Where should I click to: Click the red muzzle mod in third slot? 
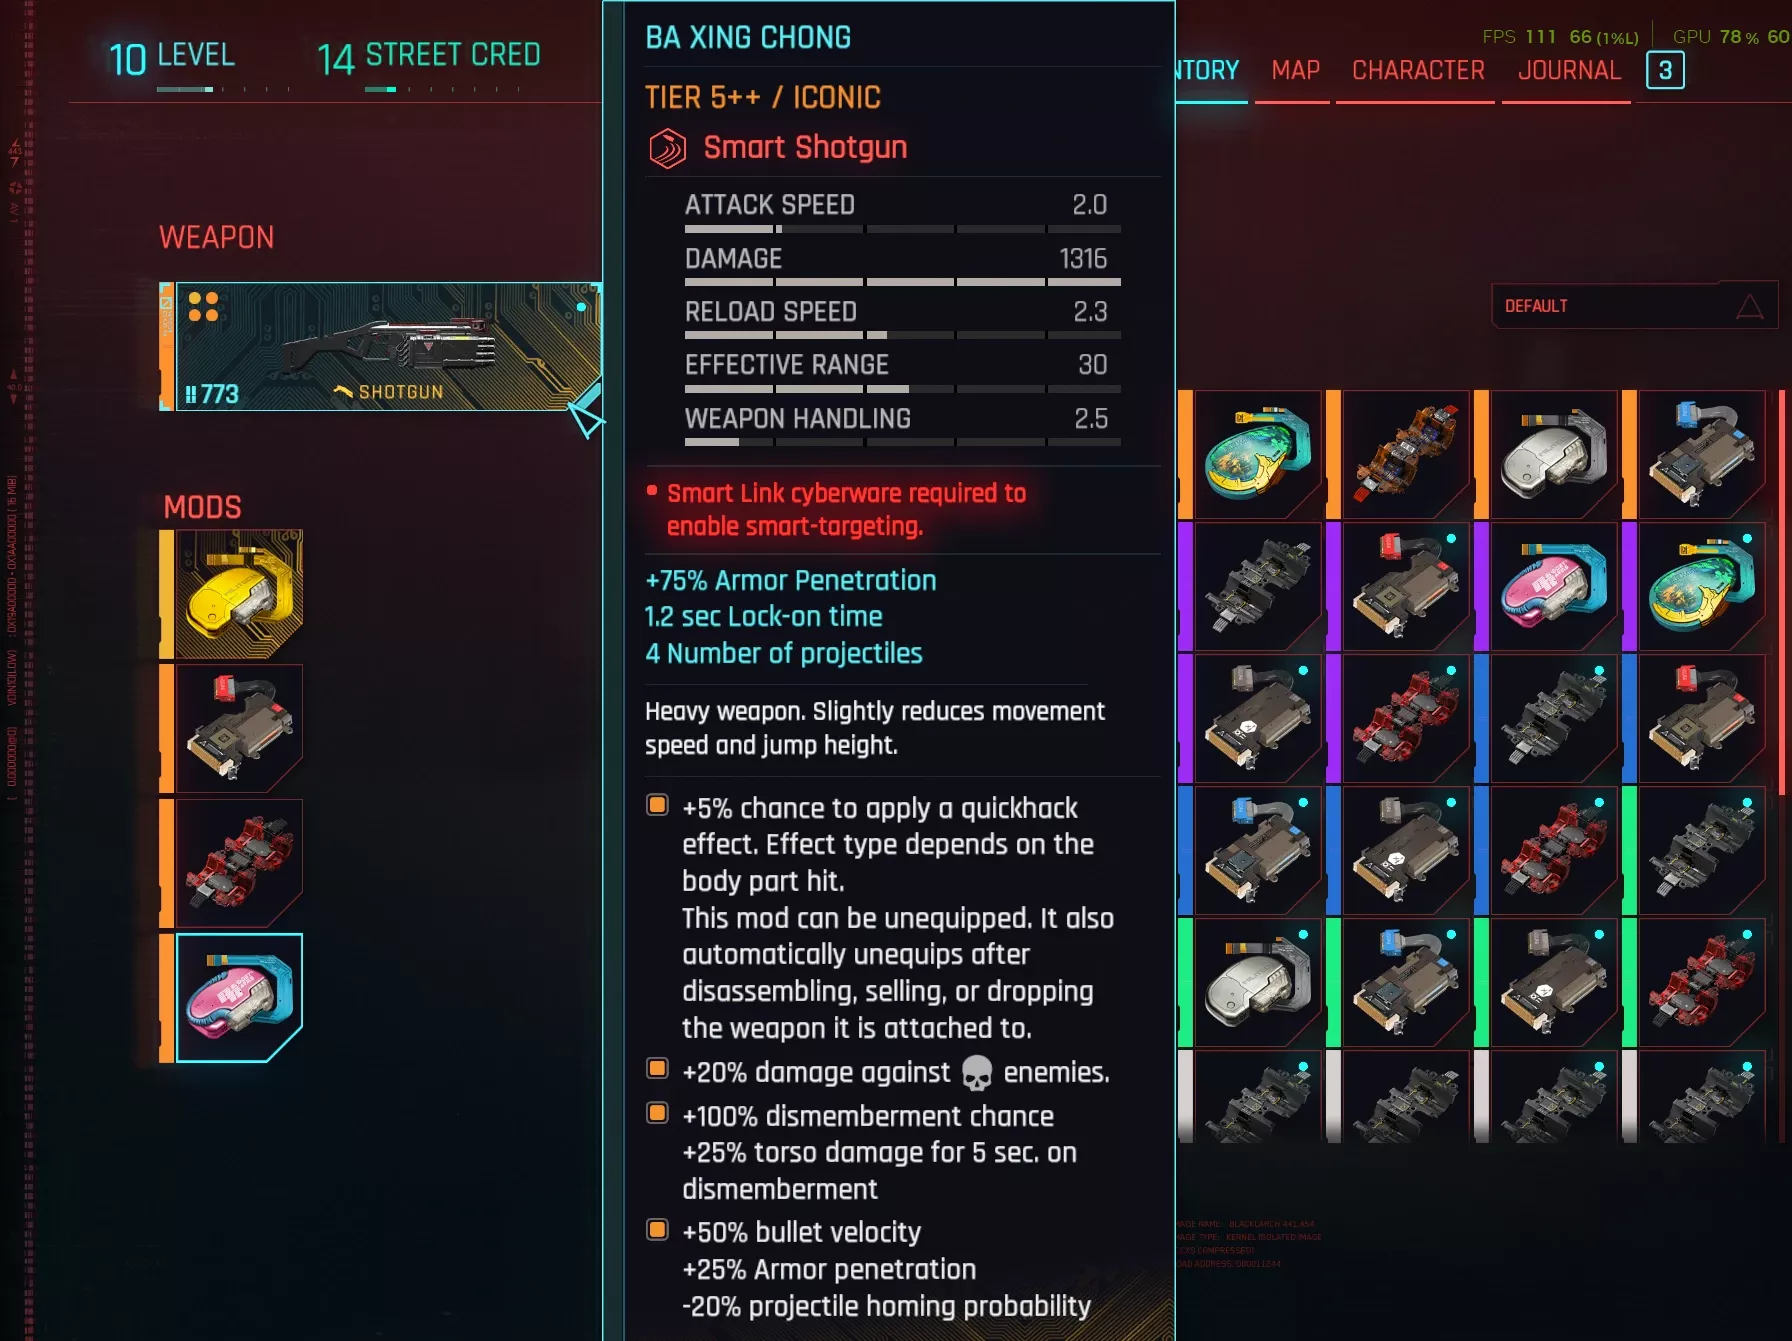[x=239, y=863]
